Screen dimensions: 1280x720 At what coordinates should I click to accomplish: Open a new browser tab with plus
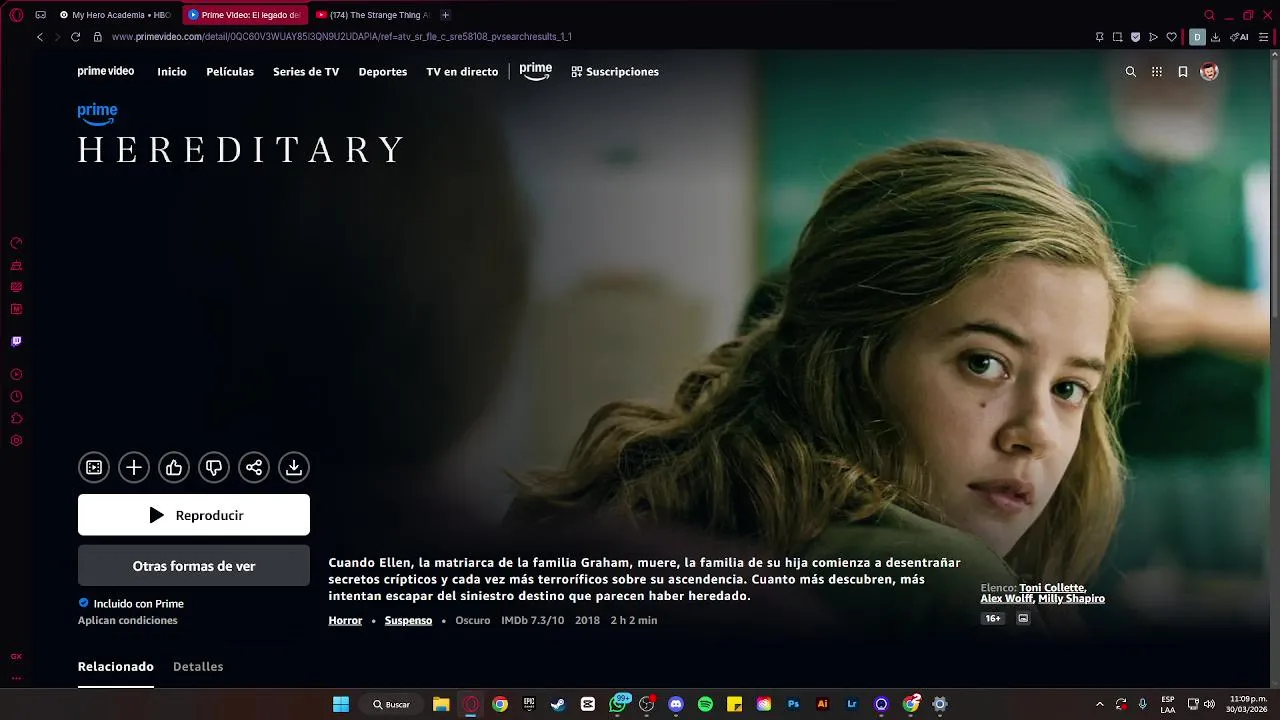pos(446,15)
